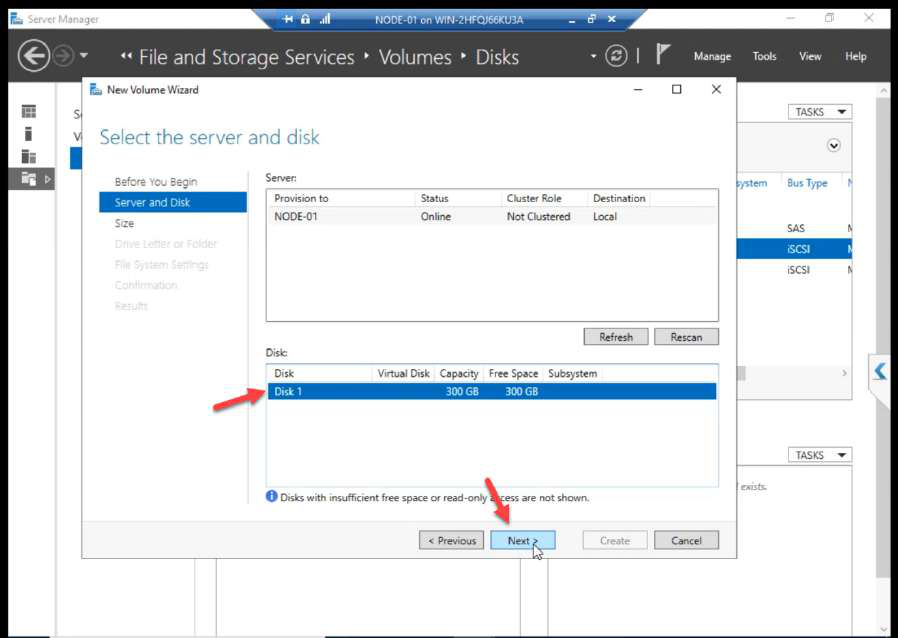898x638 pixels.
Task: Click the Volumes breadcrumb in header
Action: tap(415, 57)
